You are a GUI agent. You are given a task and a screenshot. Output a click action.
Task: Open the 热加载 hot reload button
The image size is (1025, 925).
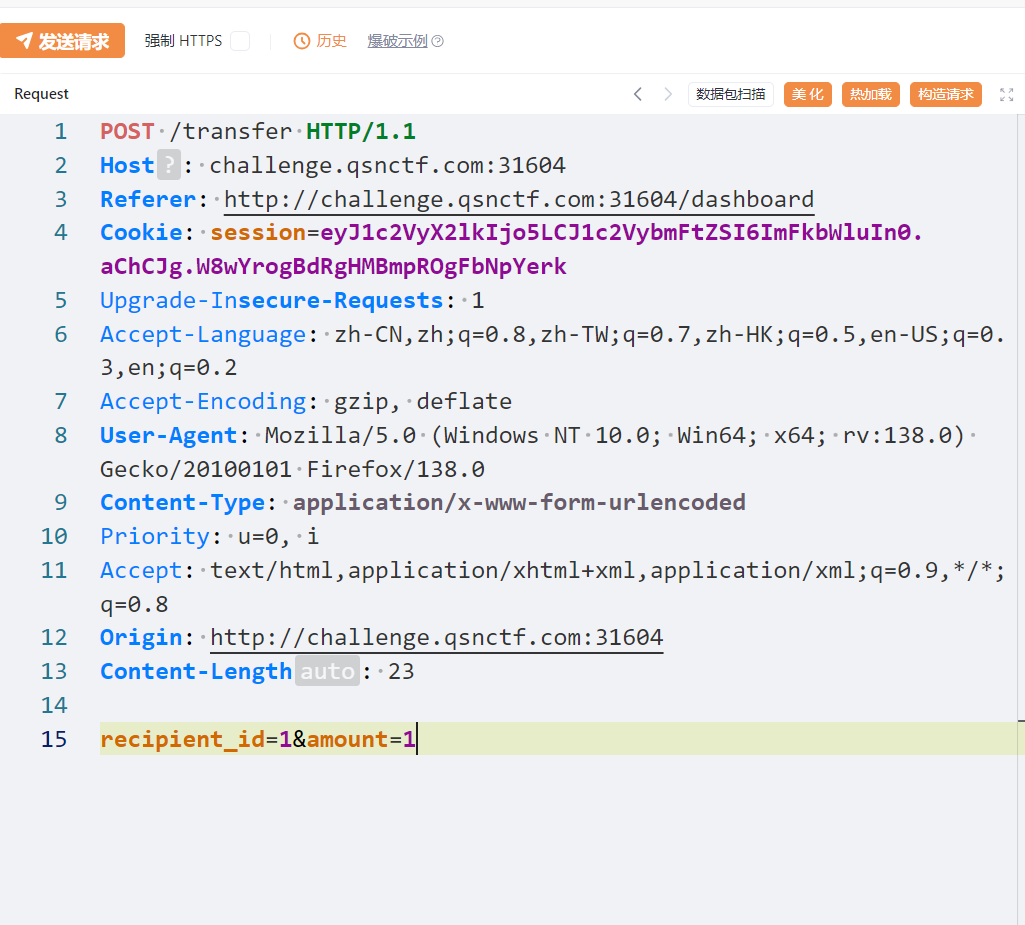pyautogui.click(x=871, y=94)
